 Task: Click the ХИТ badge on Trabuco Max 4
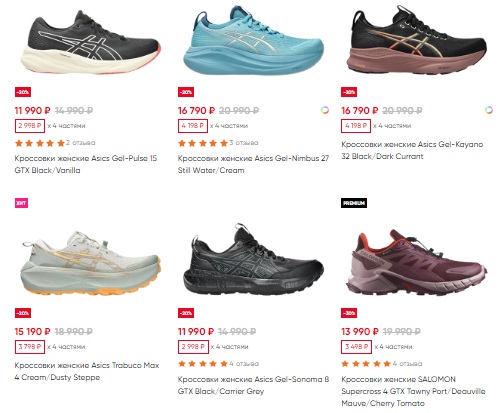(x=21, y=203)
